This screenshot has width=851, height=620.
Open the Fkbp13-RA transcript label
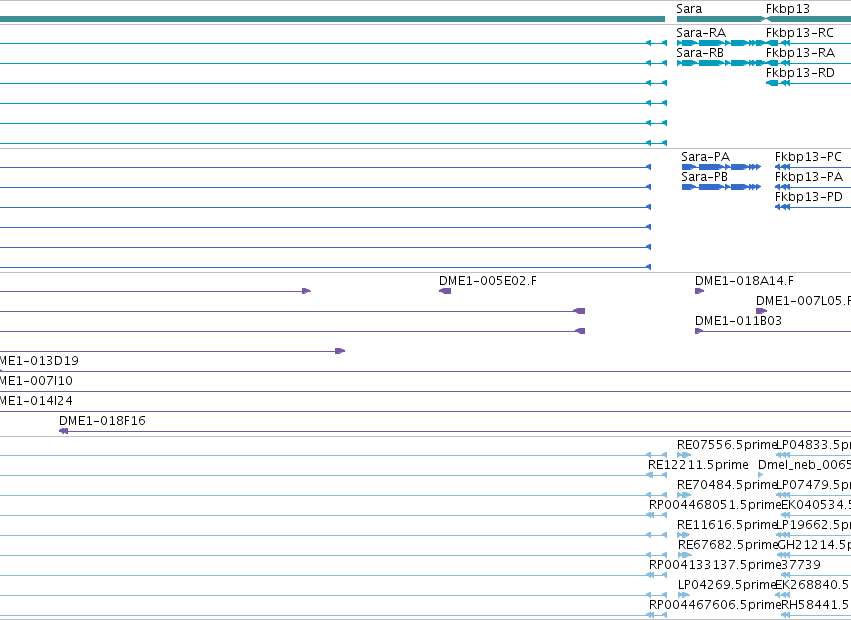(x=800, y=53)
